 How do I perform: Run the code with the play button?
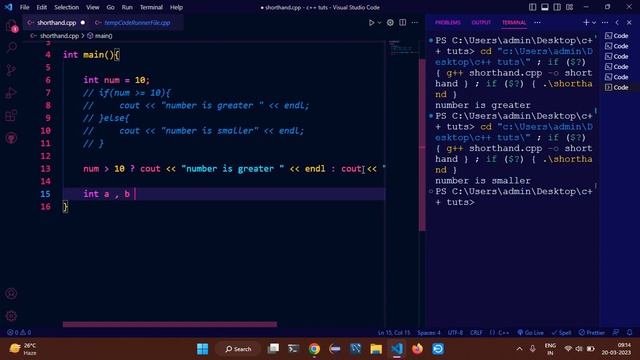tap(371, 23)
